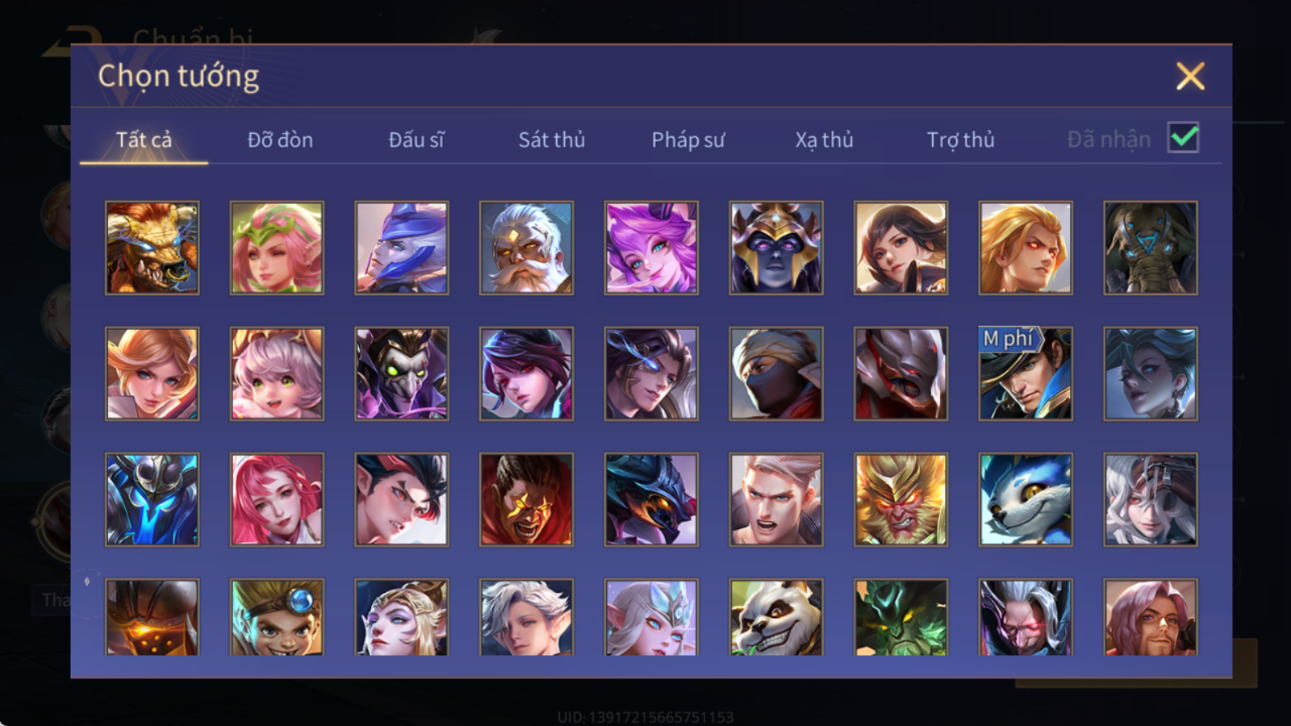This screenshot has width=1291, height=726.
Task: Switch to the 'Pháp sư' tab
Action: pos(688,140)
